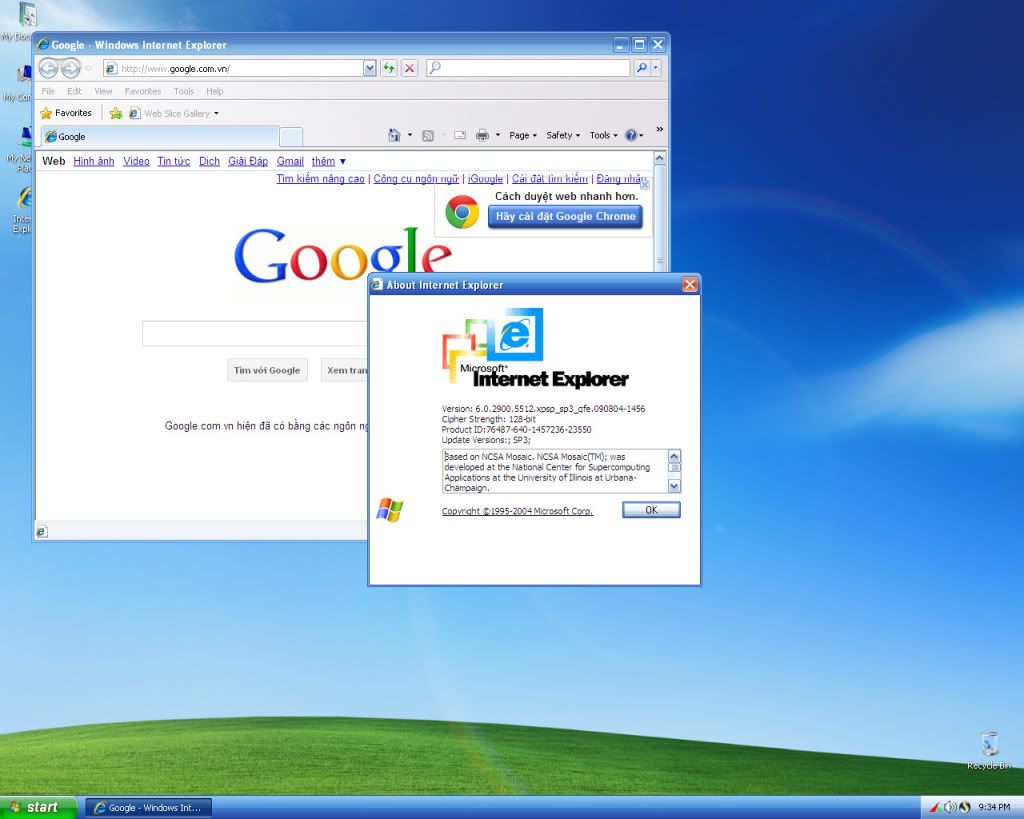Open a new tab with the blank tab button
Image resolution: width=1024 pixels, height=819 pixels.
click(x=291, y=136)
